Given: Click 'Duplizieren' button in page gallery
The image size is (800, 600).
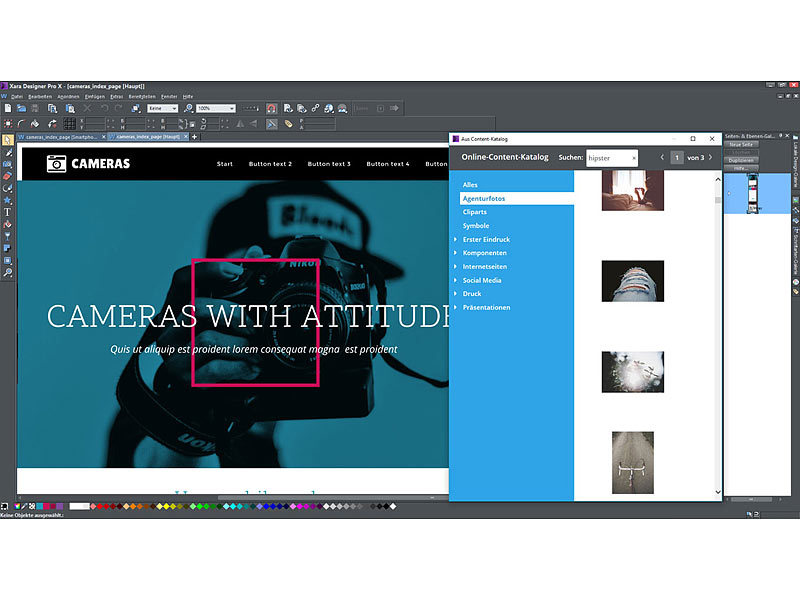Looking at the screenshot, I should click(741, 160).
